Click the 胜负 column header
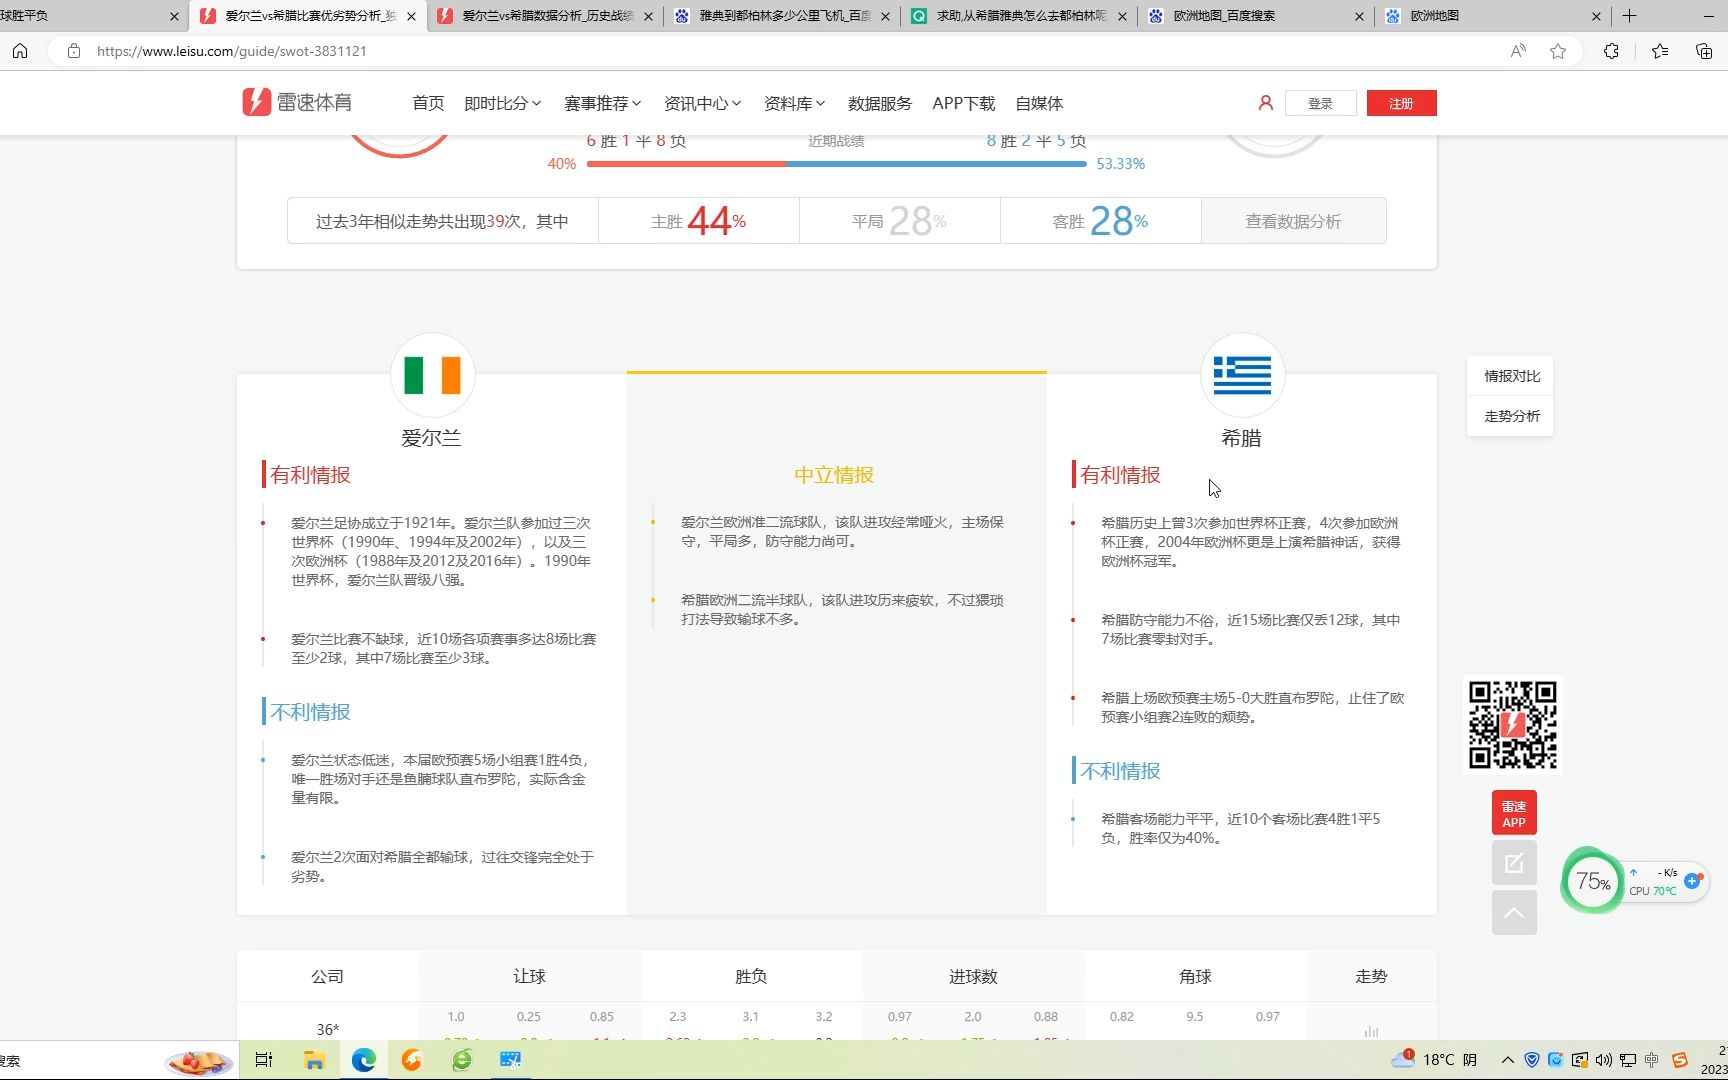1728x1080 pixels. click(x=751, y=976)
